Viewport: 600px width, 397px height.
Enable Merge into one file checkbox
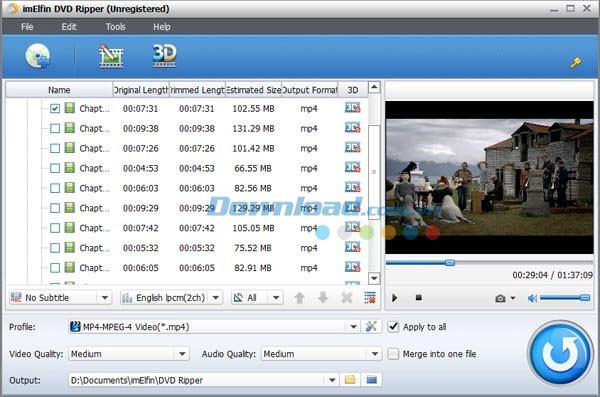tap(393, 354)
